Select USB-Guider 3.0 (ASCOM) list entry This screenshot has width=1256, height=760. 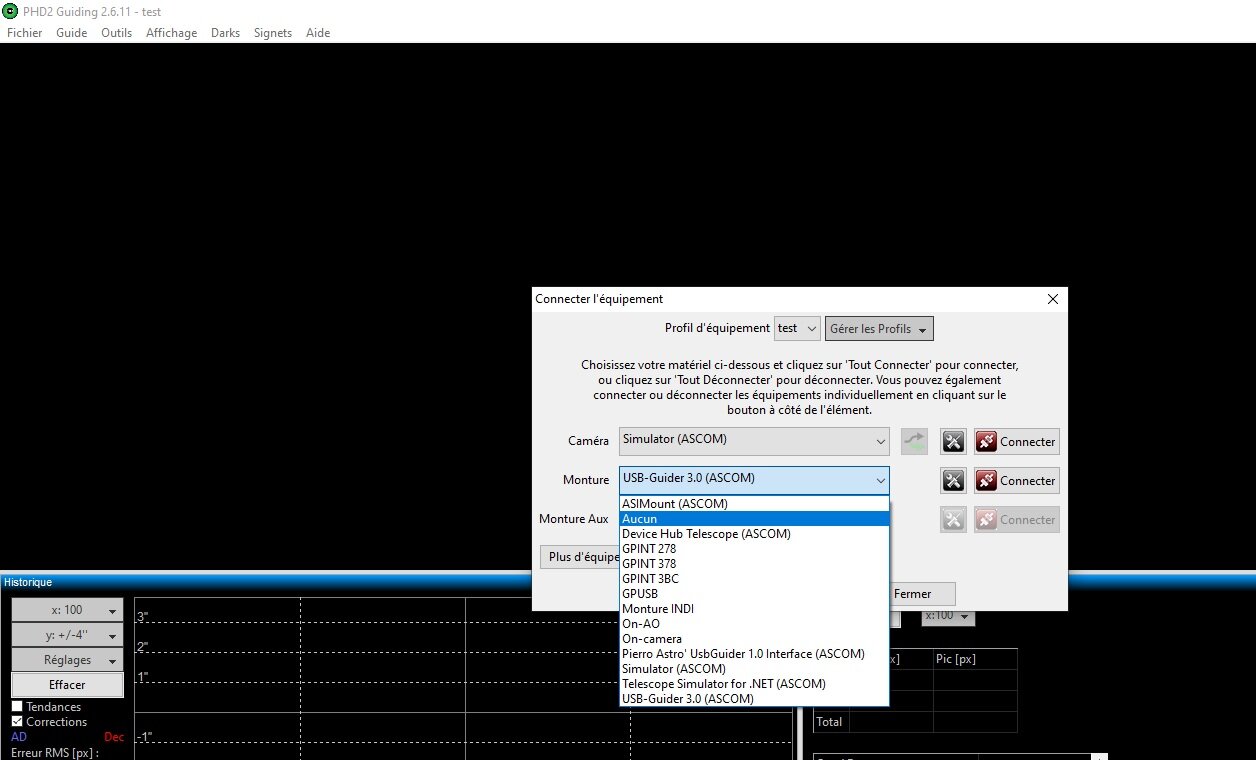pyautogui.click(x=754, y=699)
